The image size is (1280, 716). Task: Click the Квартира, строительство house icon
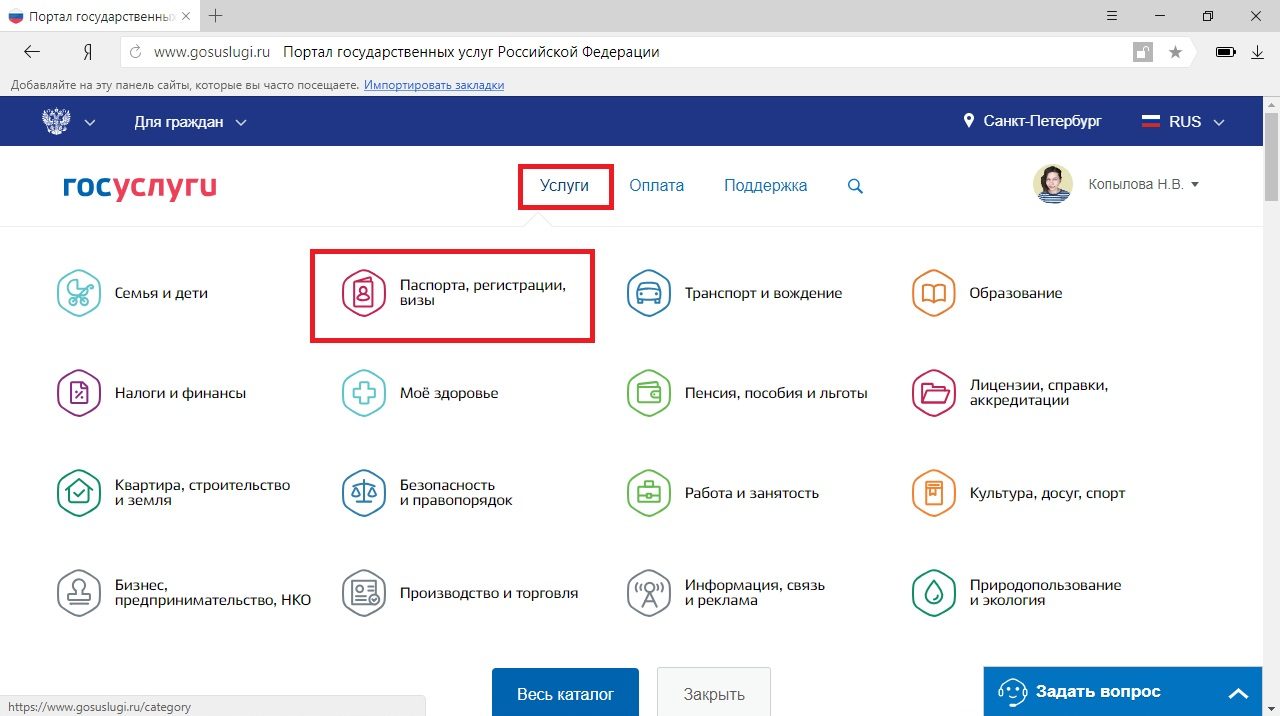pyautogui.click(x=79, y=493)
